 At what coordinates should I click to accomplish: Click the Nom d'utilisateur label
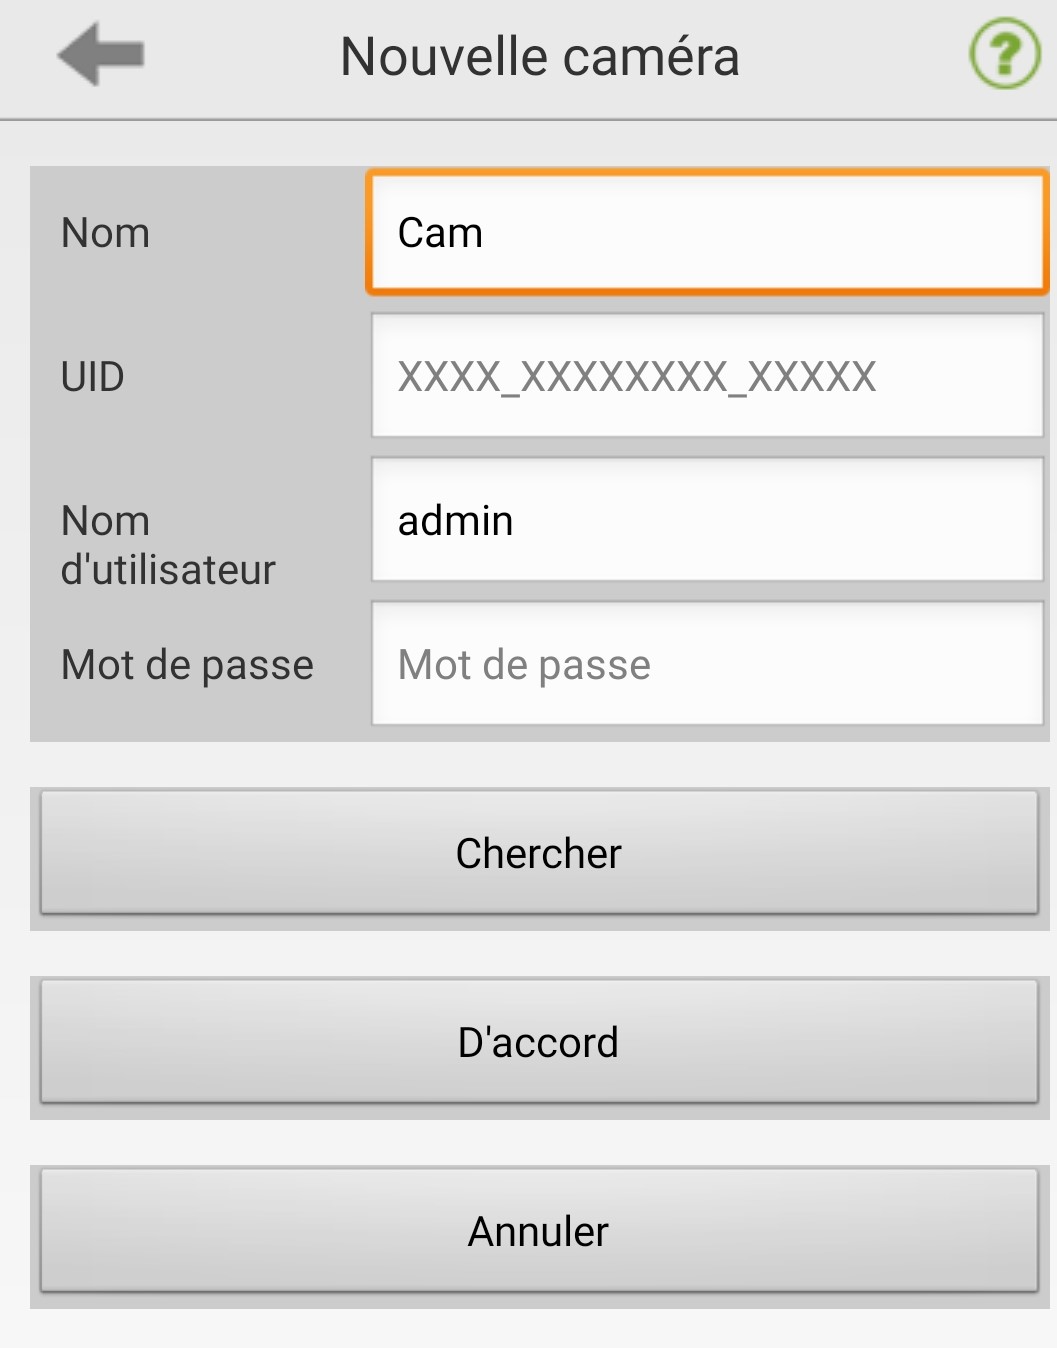pos(168,545)
